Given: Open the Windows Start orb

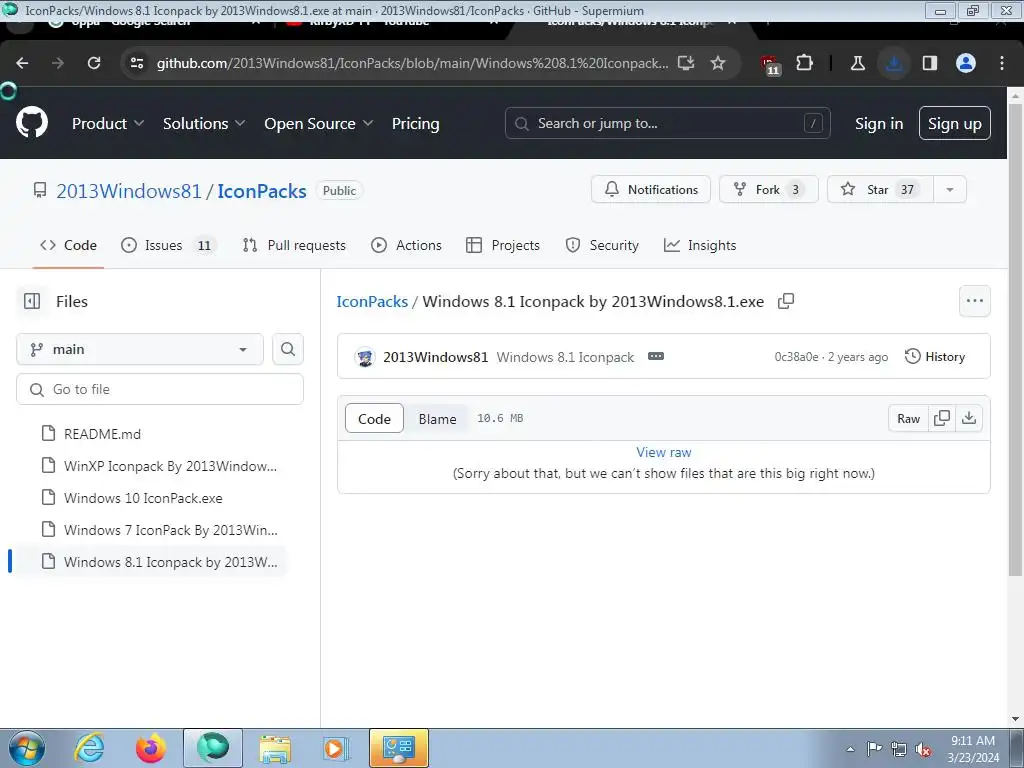Looking at the screenshot, I should pos(27,748).
